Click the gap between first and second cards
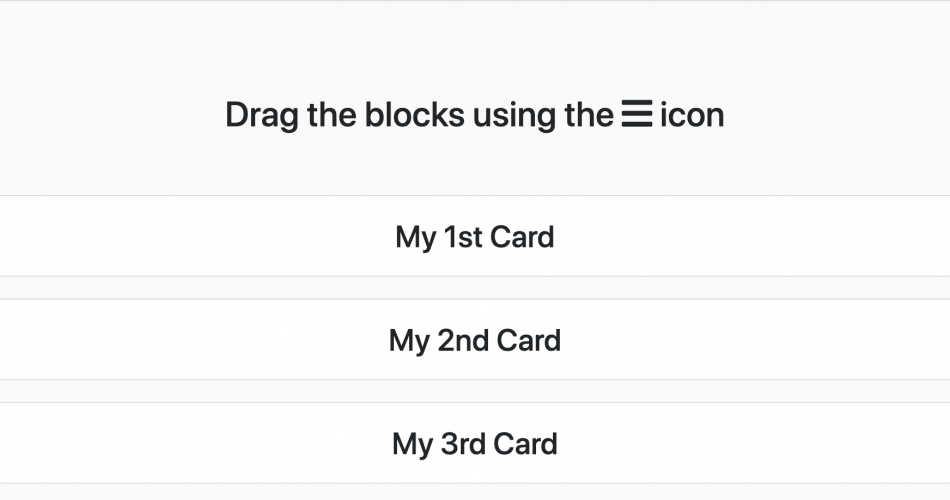 point(475,288)
